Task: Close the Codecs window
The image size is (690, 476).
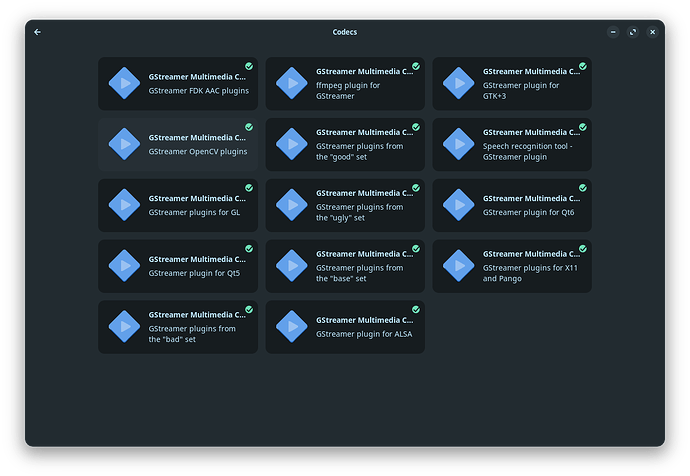Action: pos(653,32)
